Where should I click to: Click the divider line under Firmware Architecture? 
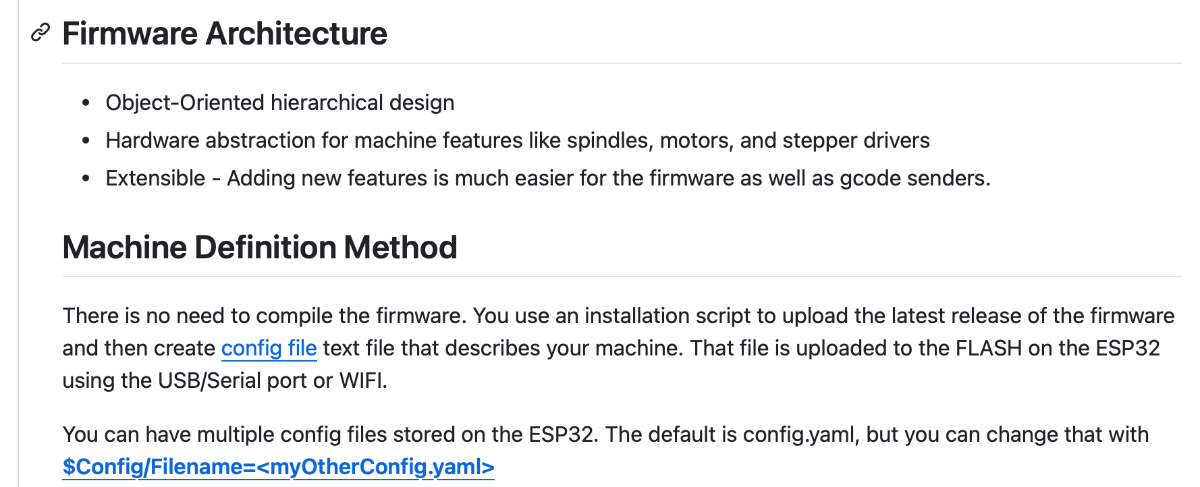click(x=622, y=63)
